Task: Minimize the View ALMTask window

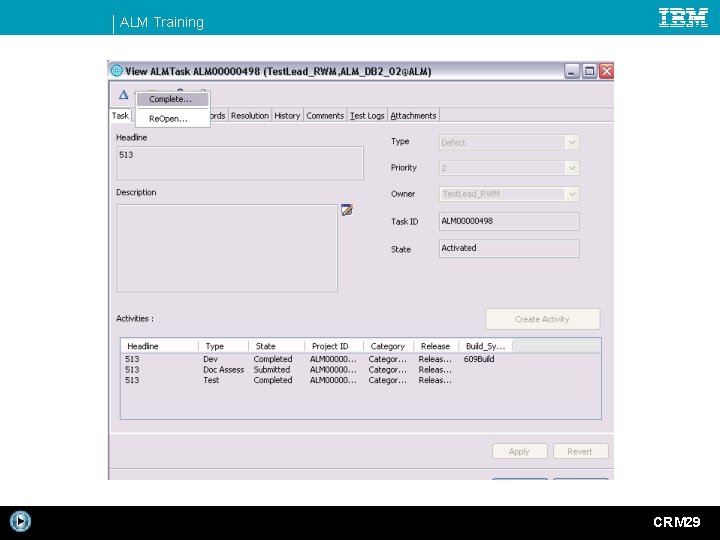Action: tap(572, 71)
